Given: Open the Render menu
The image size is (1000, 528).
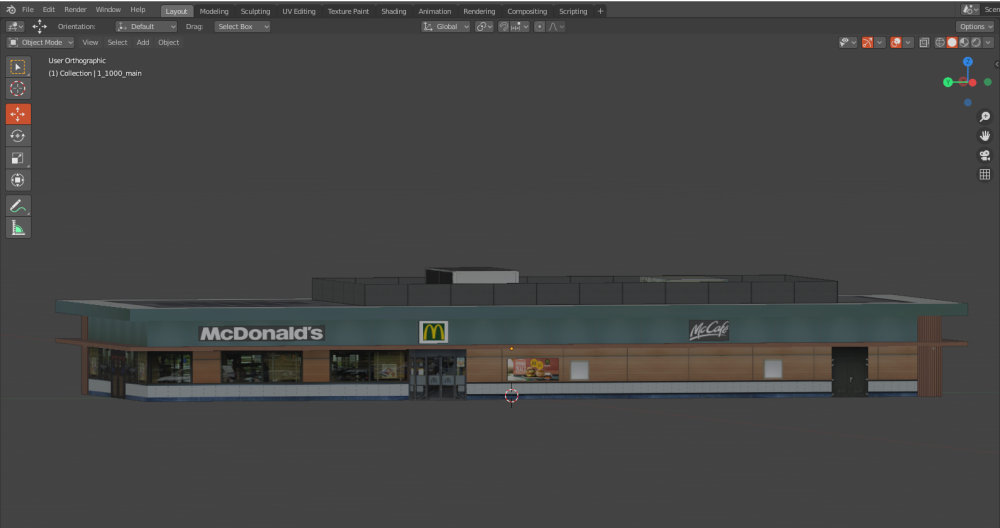Looking at the screenshot, I should 75,10.
